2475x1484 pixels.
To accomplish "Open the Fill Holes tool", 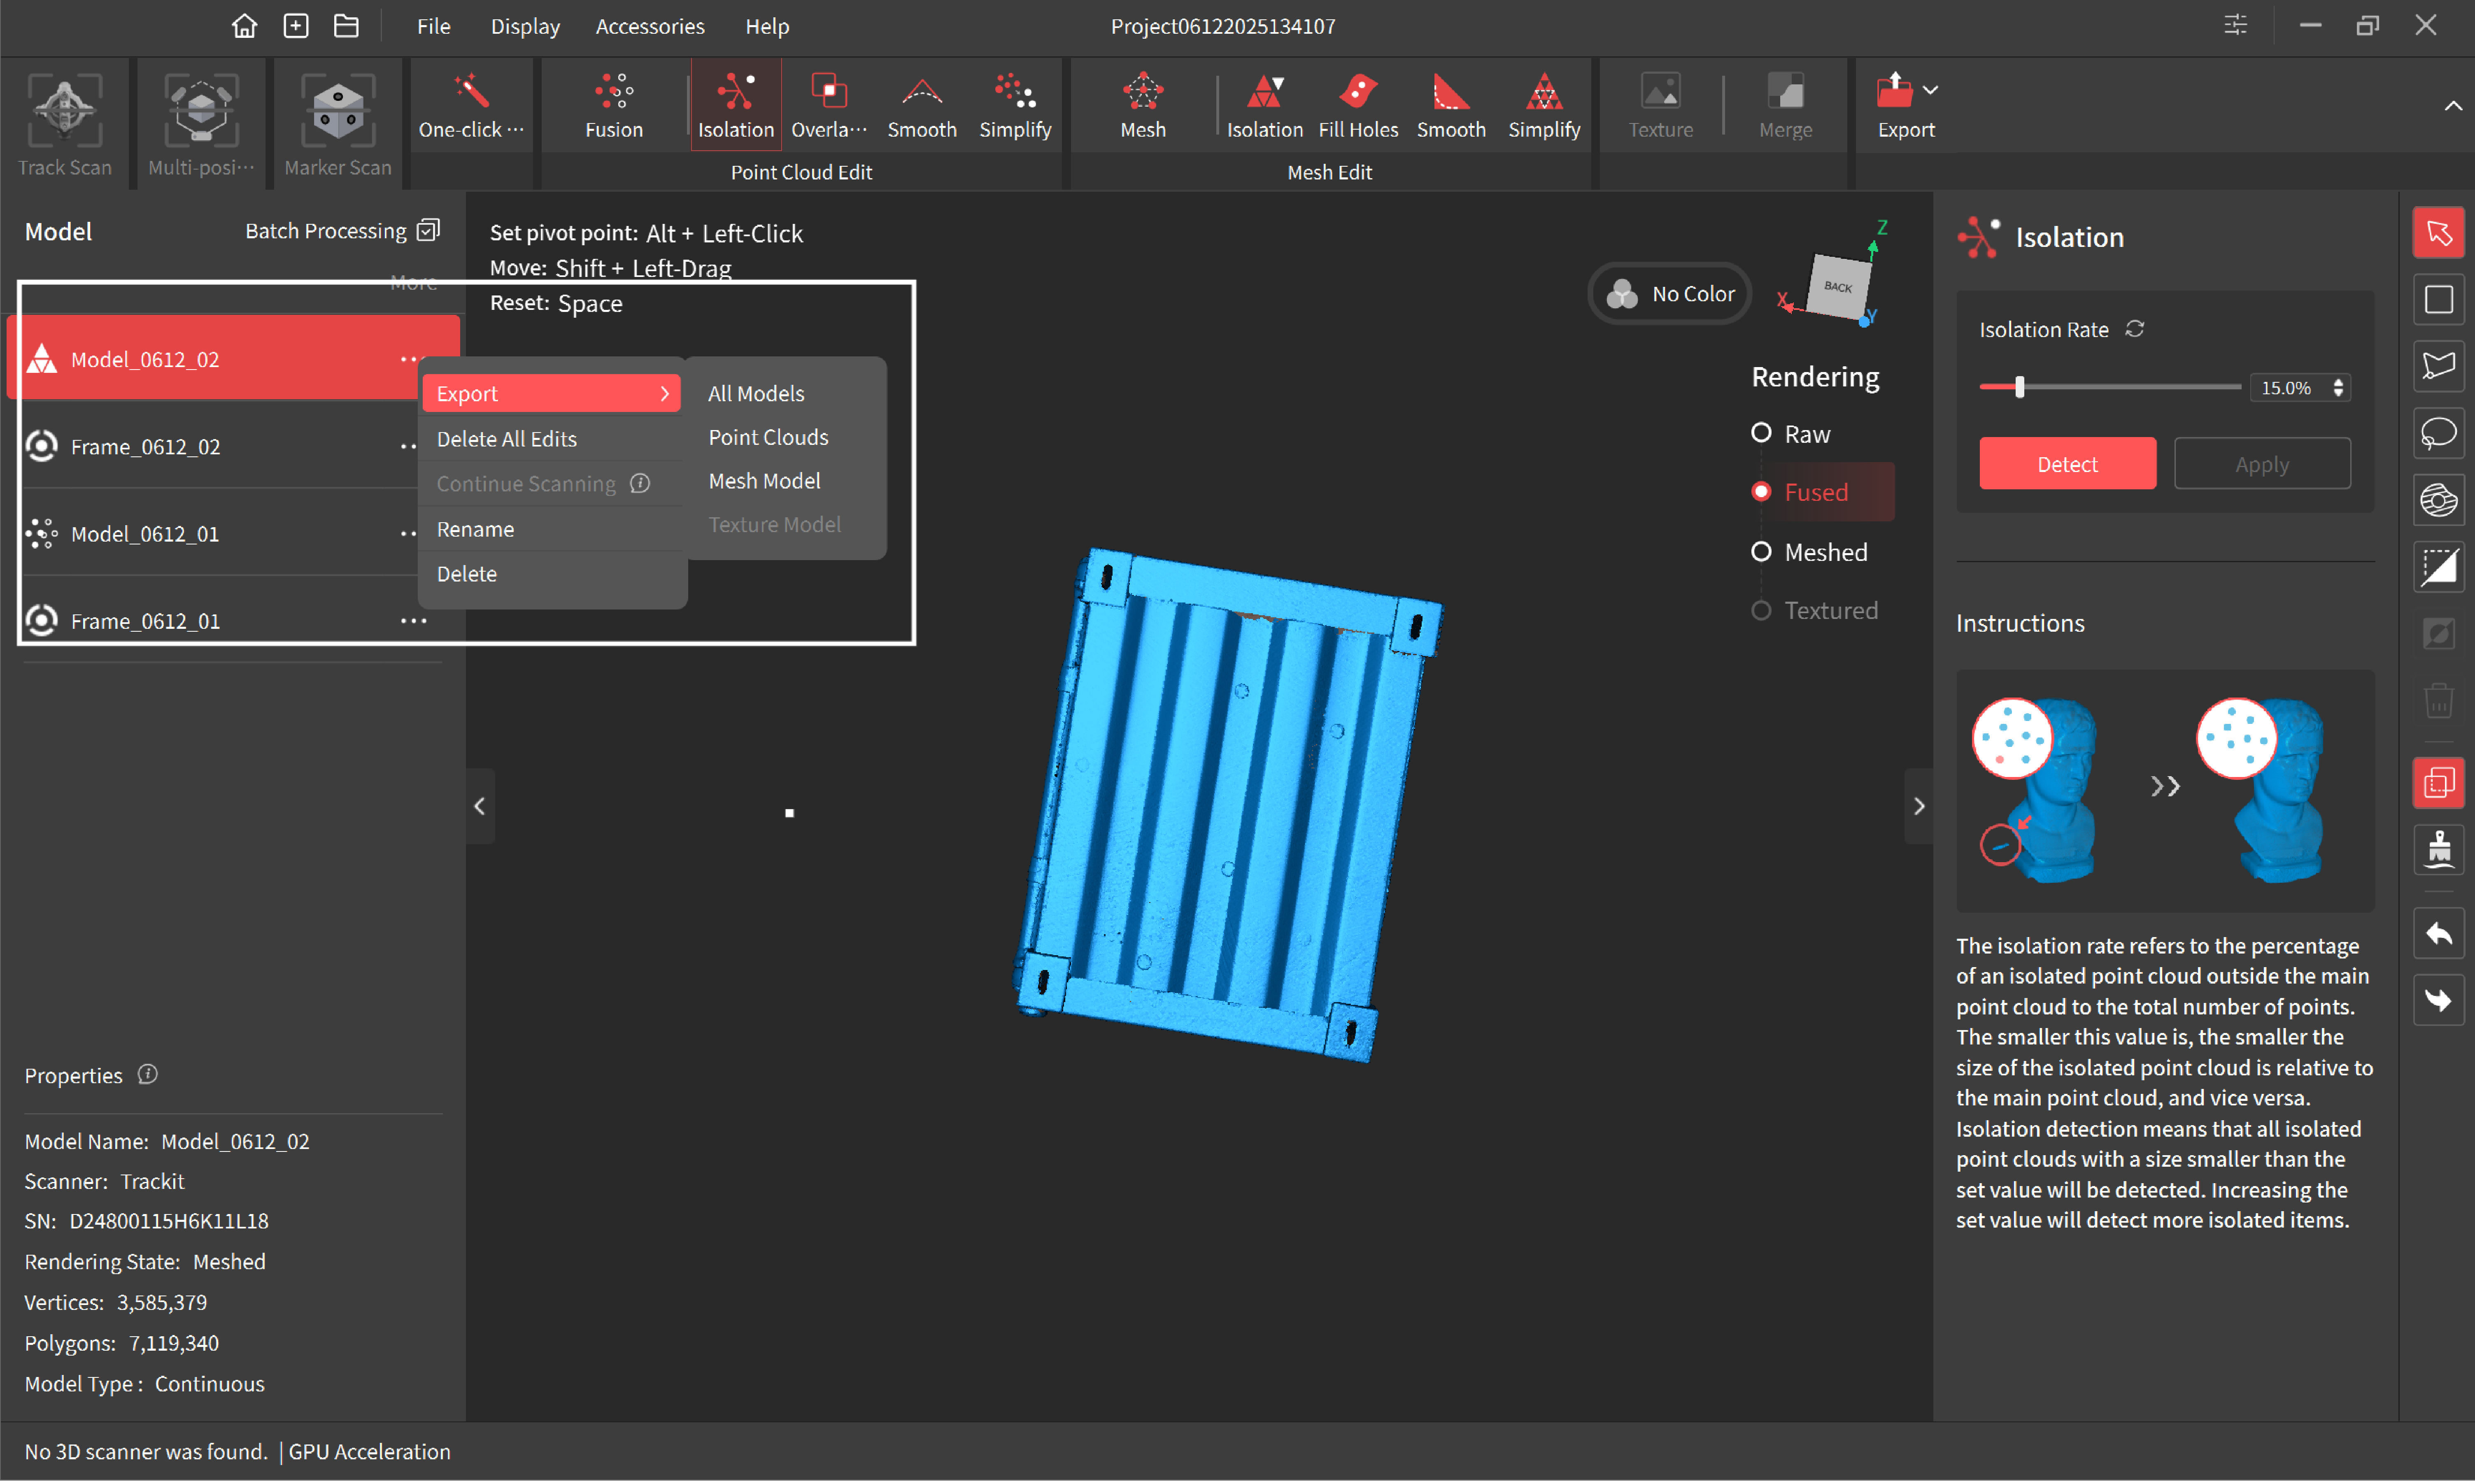I will (x=1357, y=106).
